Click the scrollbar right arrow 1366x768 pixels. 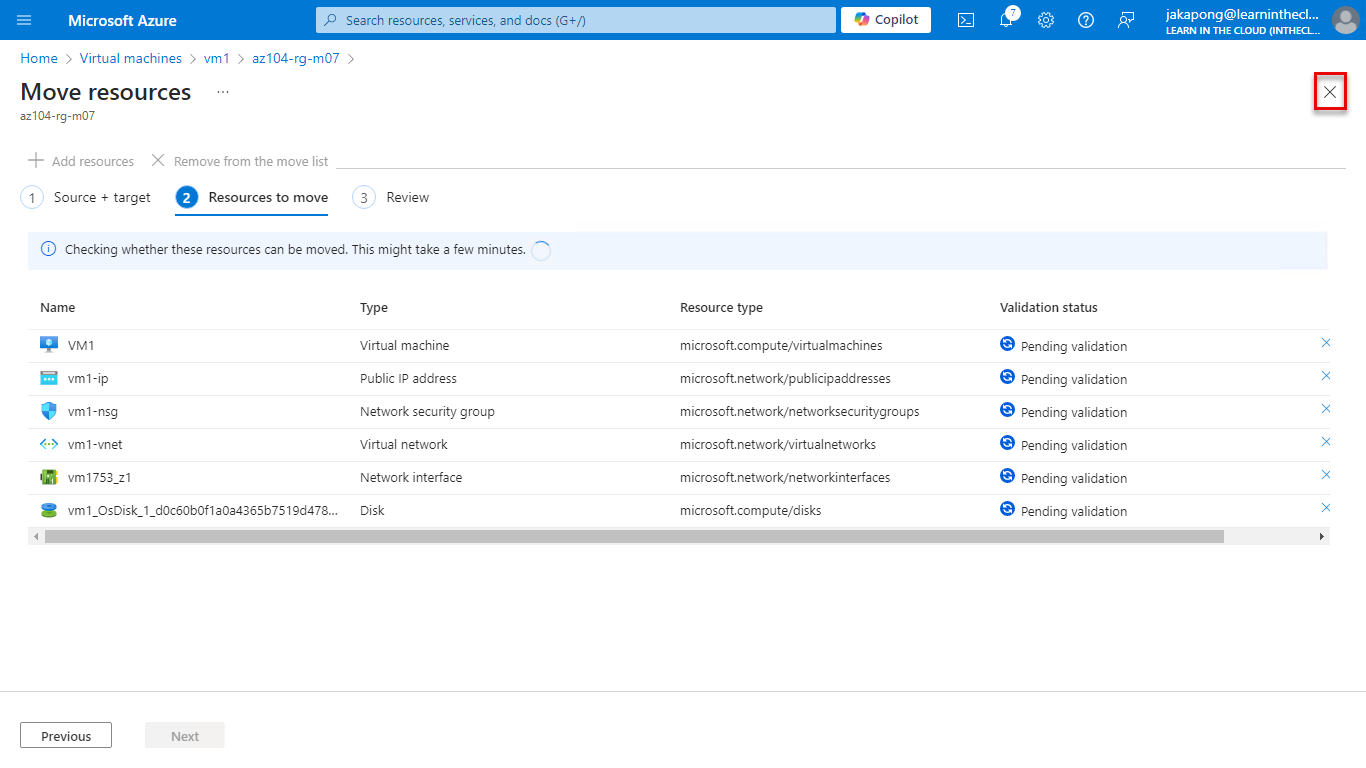[1322, 537]
